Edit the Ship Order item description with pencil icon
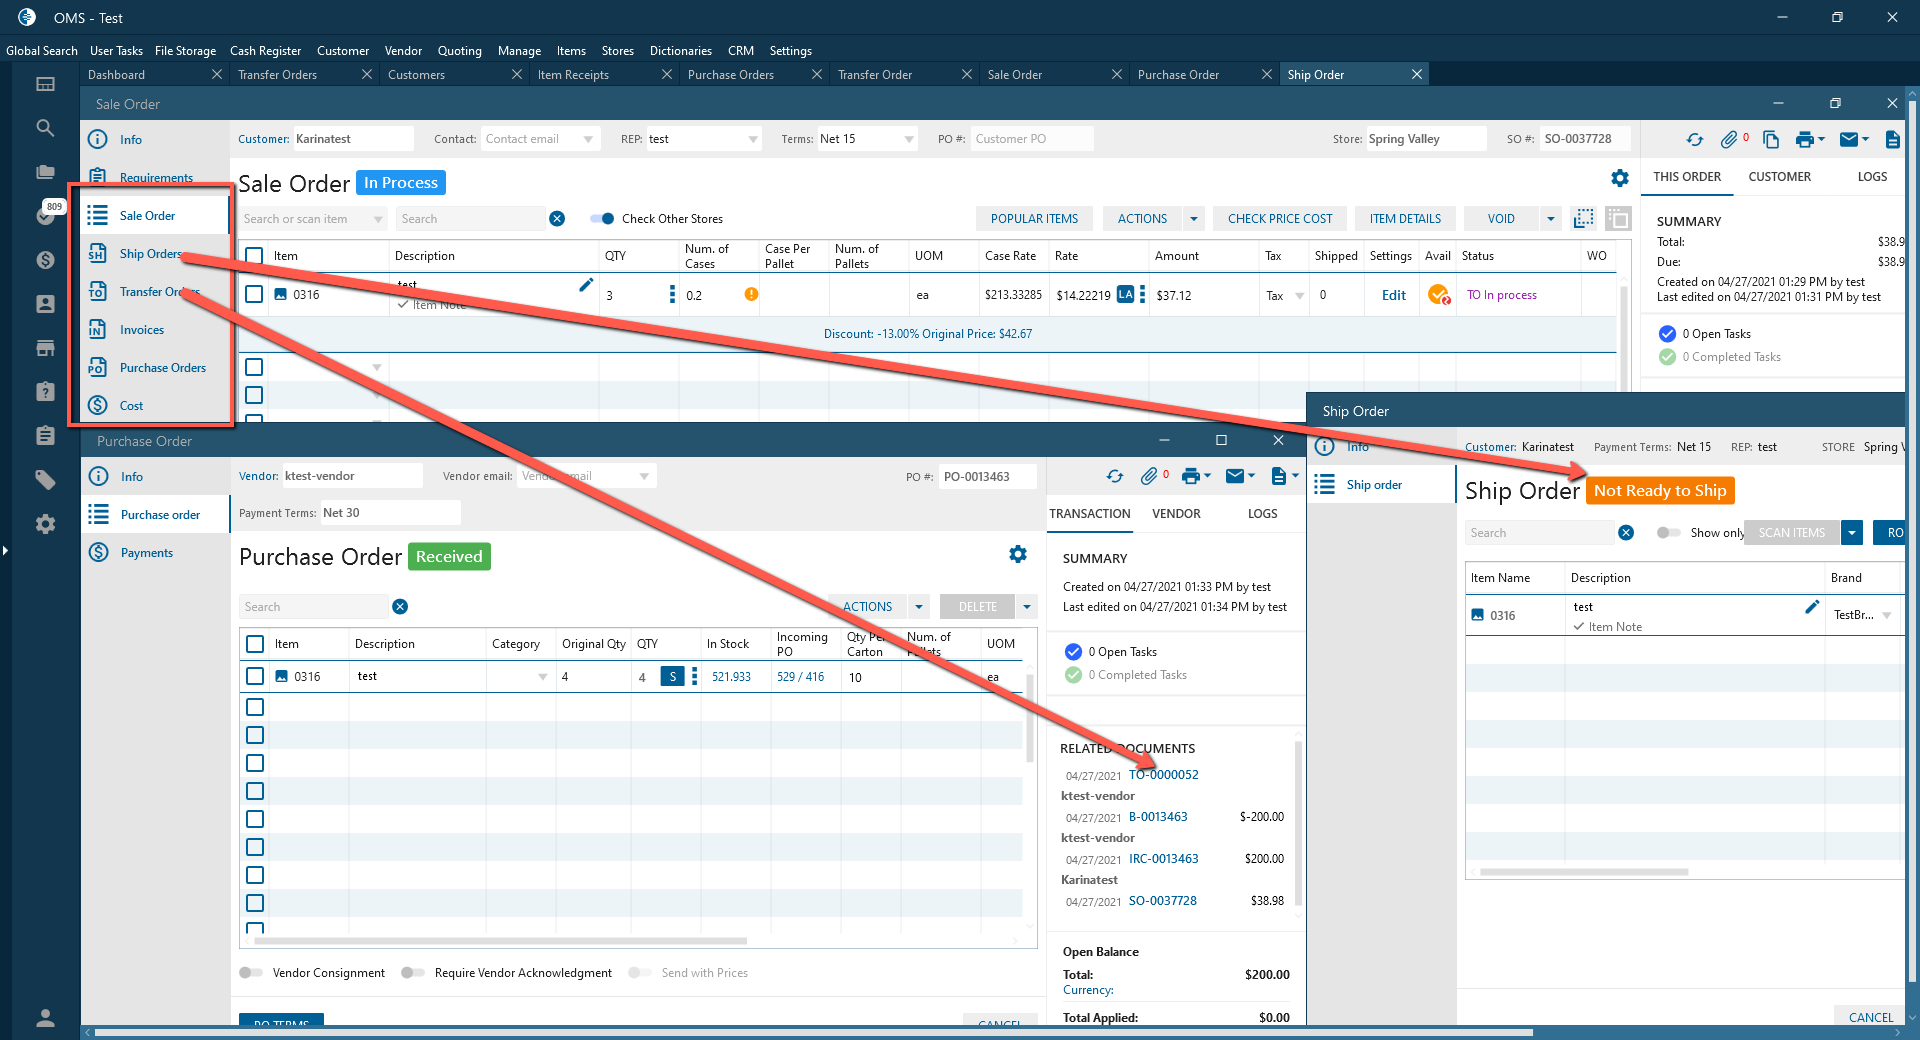 (1812, 607)
